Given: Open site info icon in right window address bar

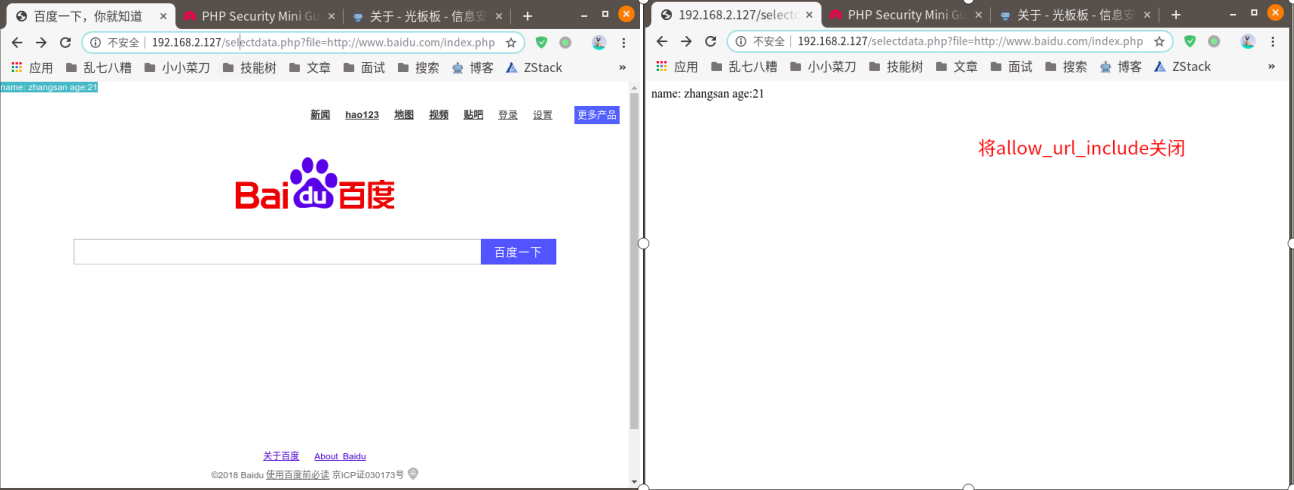Looking at the screenshot, I should pyautogui.click(x=740, y=42).
